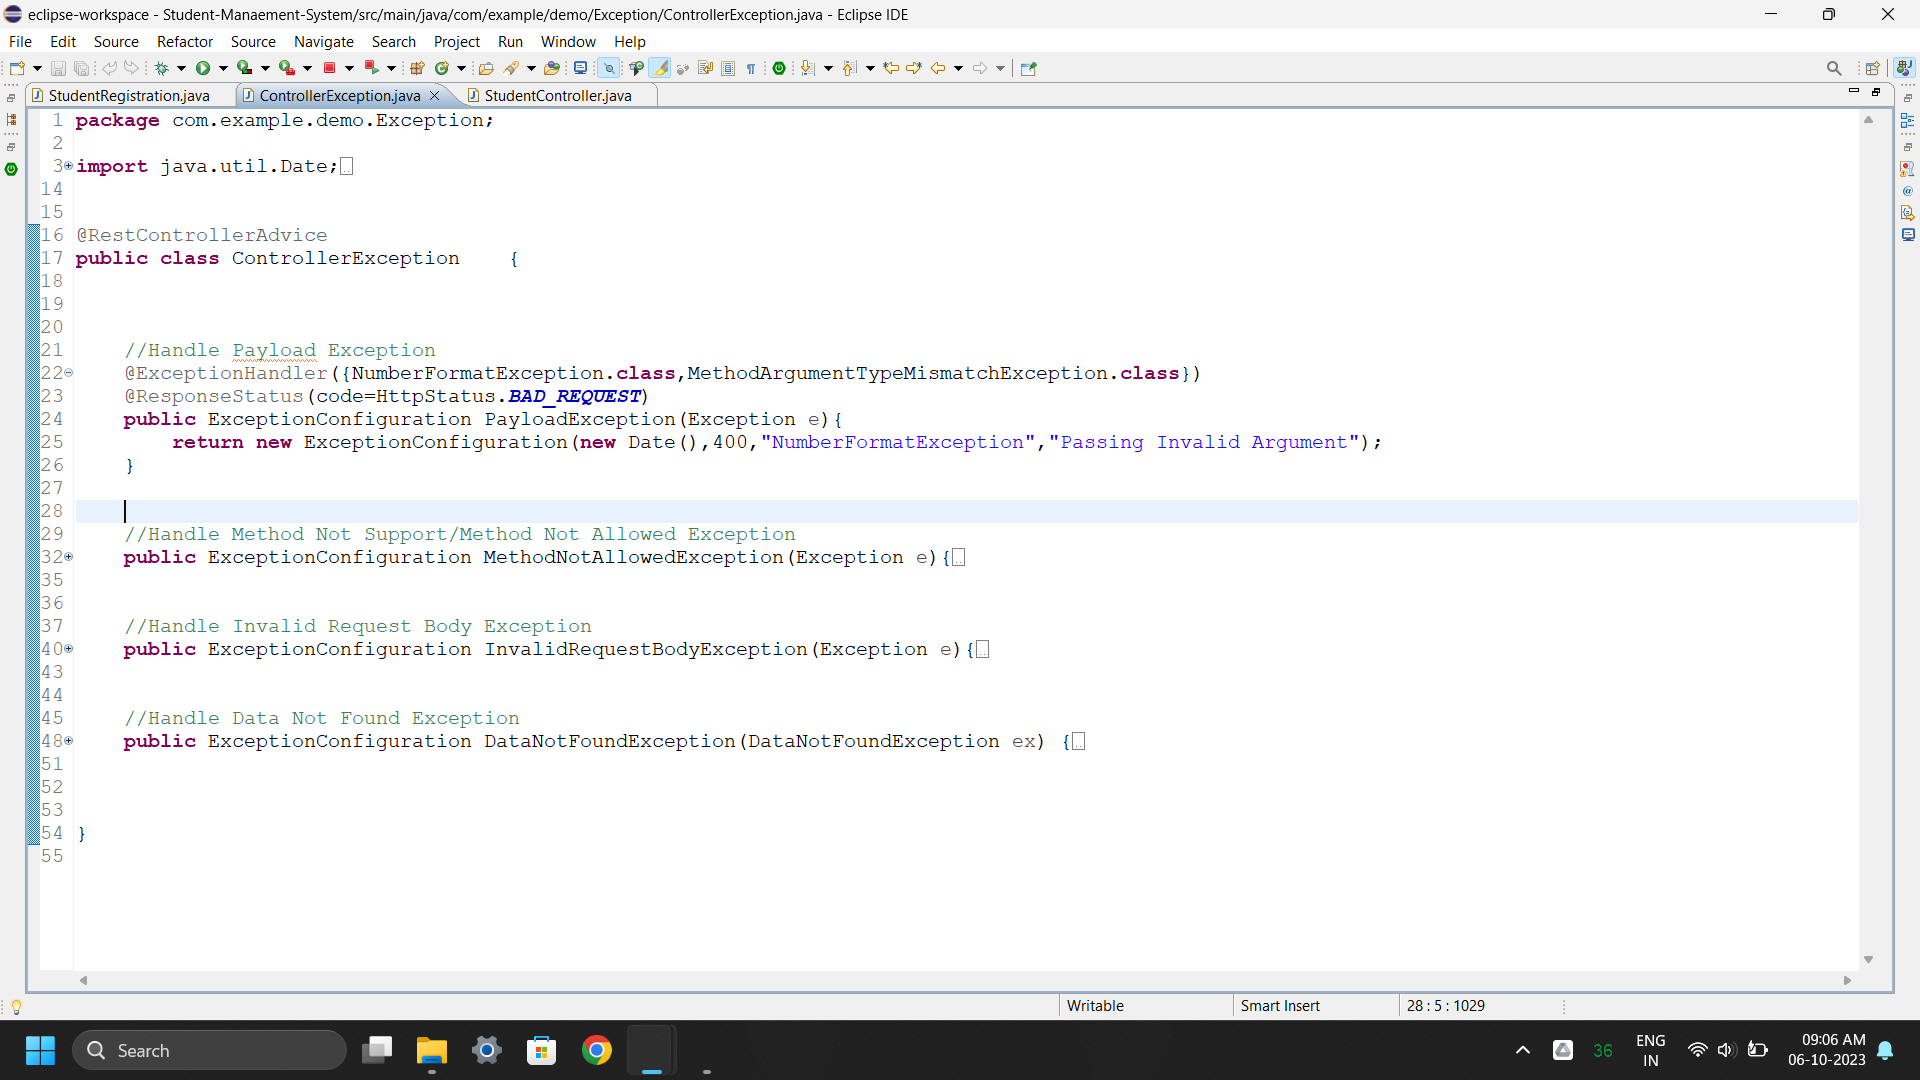The width and height of the screenshot is (1920, 1080).
Task: Click the green Run button in toolbar
Action: [203, 68]
